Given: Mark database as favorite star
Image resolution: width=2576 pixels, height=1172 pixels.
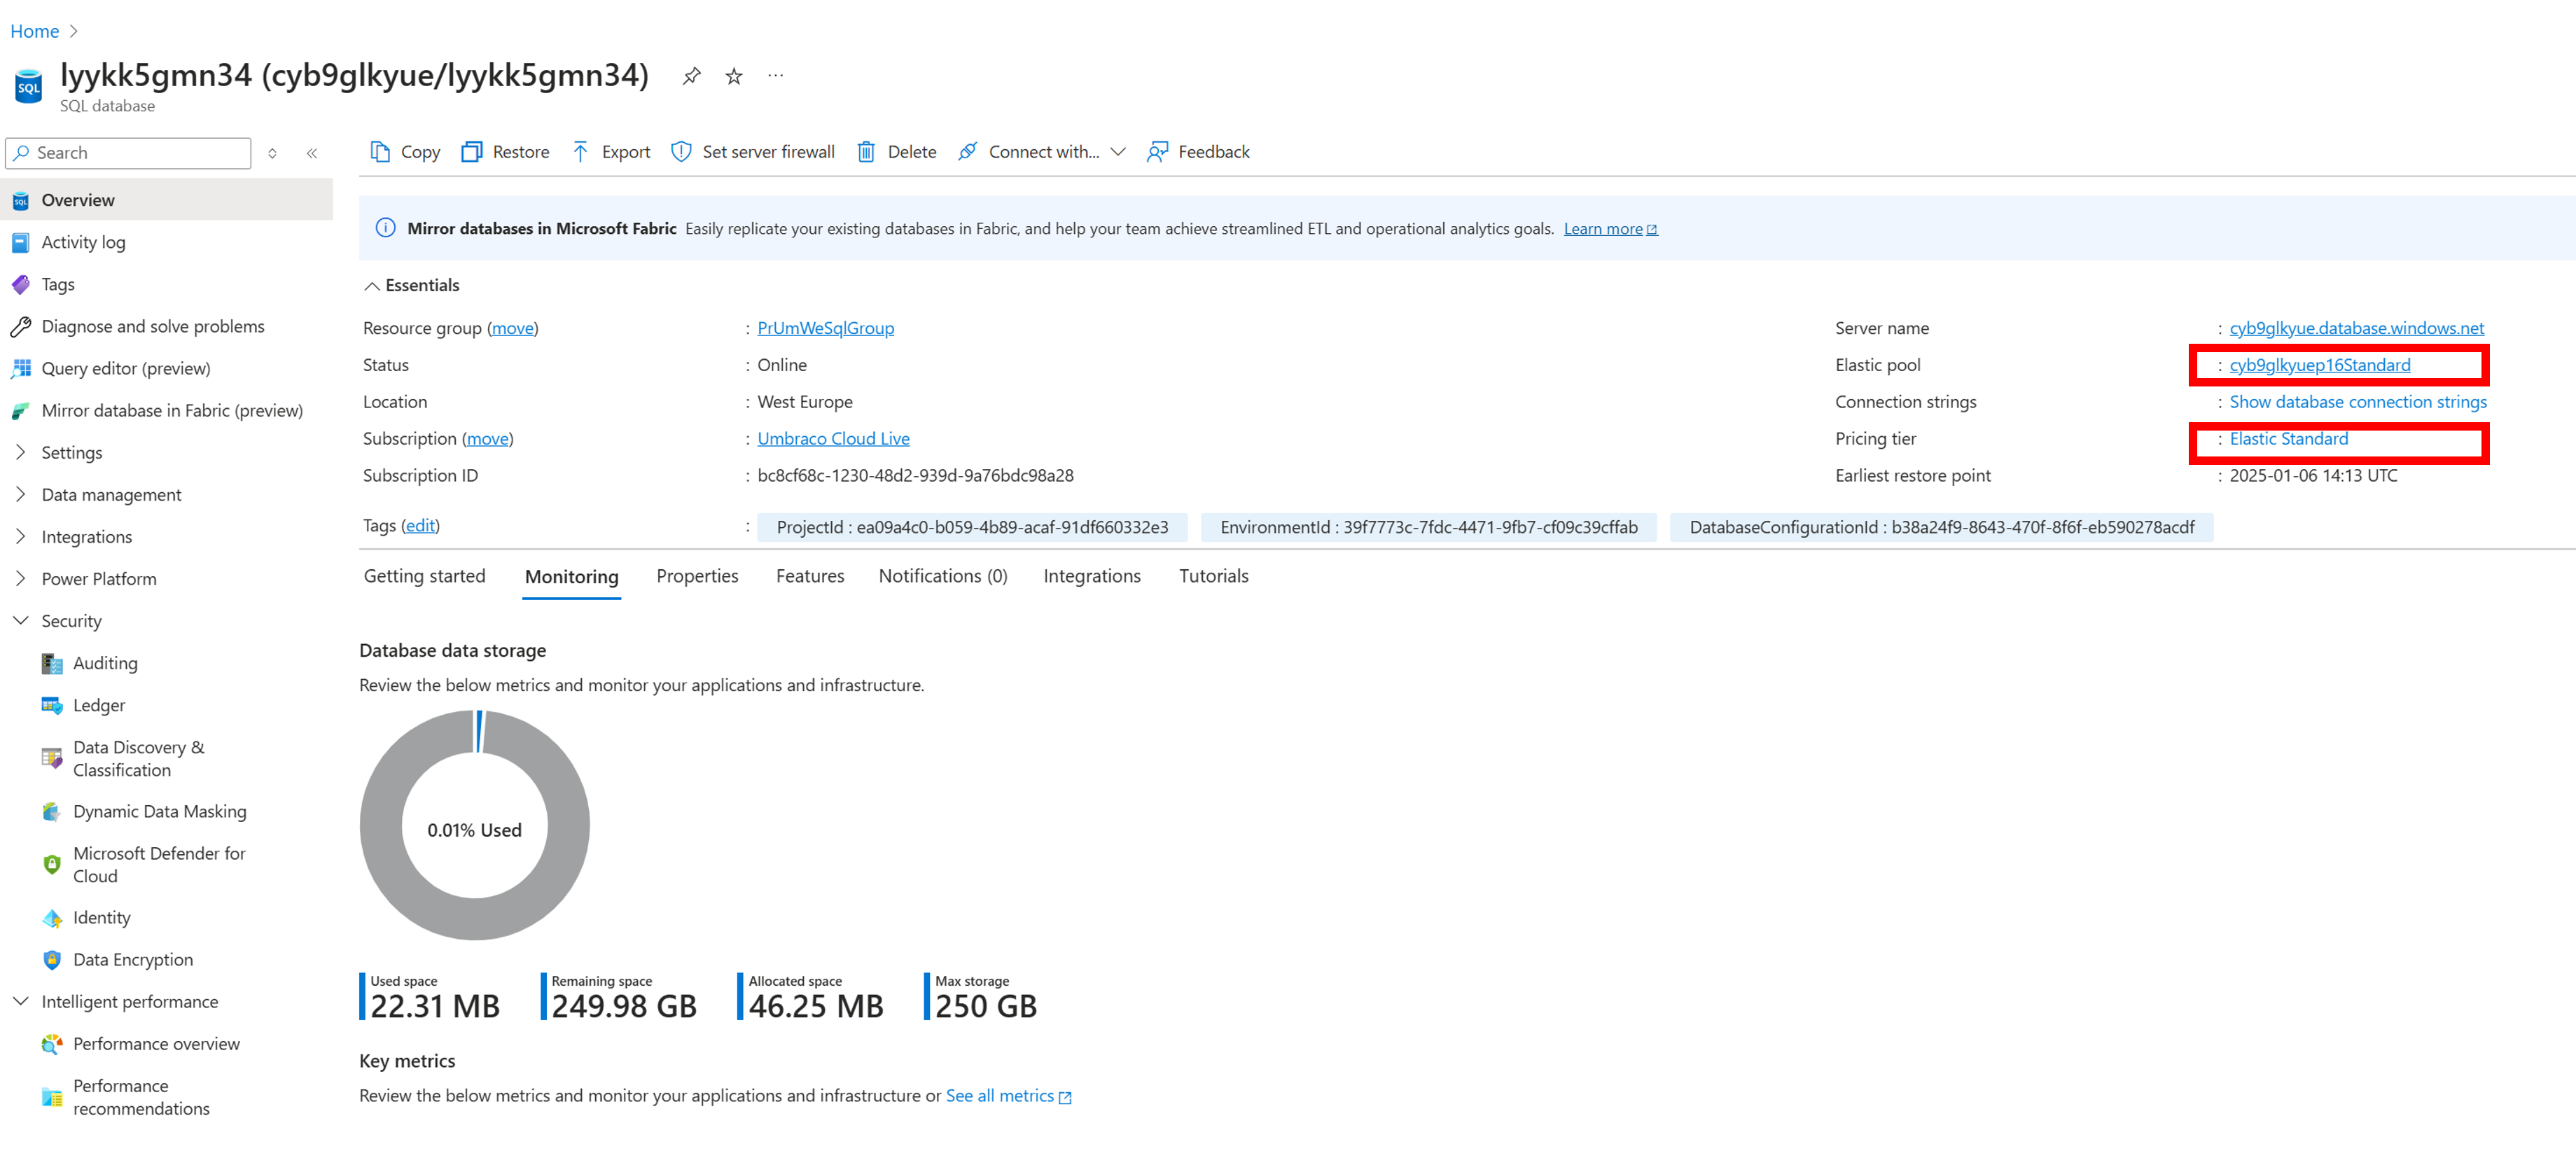Looking at the screenshot, I should click(x=734, y=76).
